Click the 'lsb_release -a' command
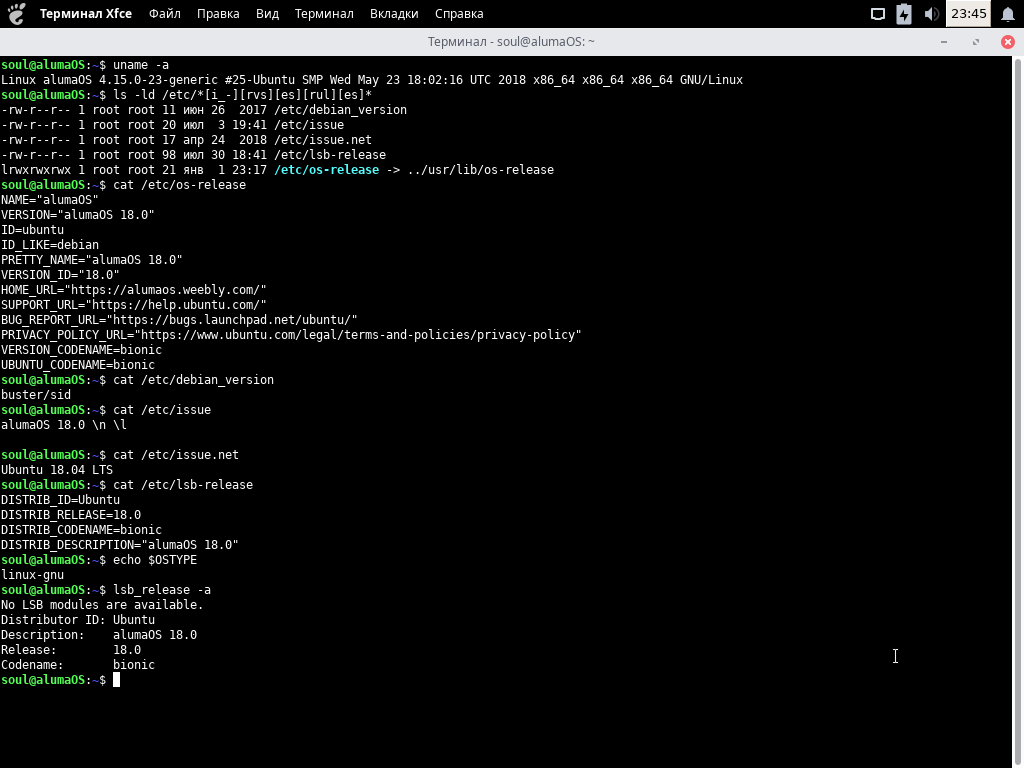 tap(162, 590)
